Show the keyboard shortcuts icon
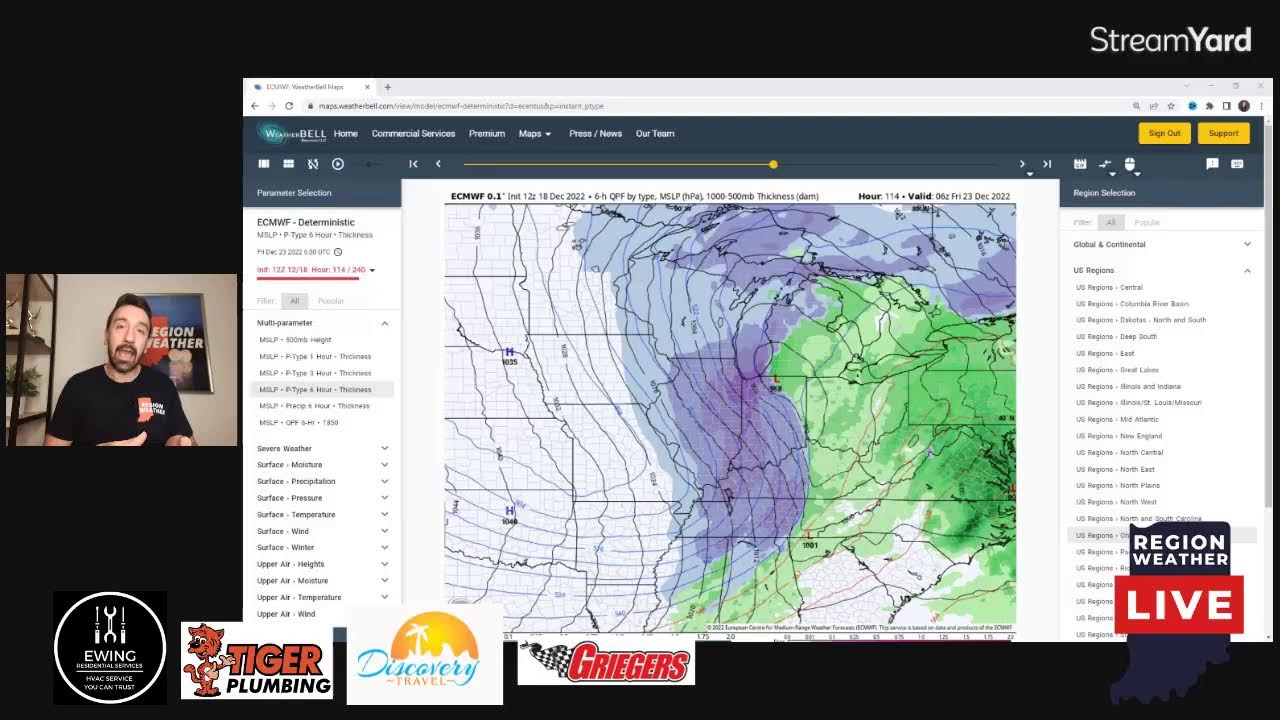 pos(1237,164)
